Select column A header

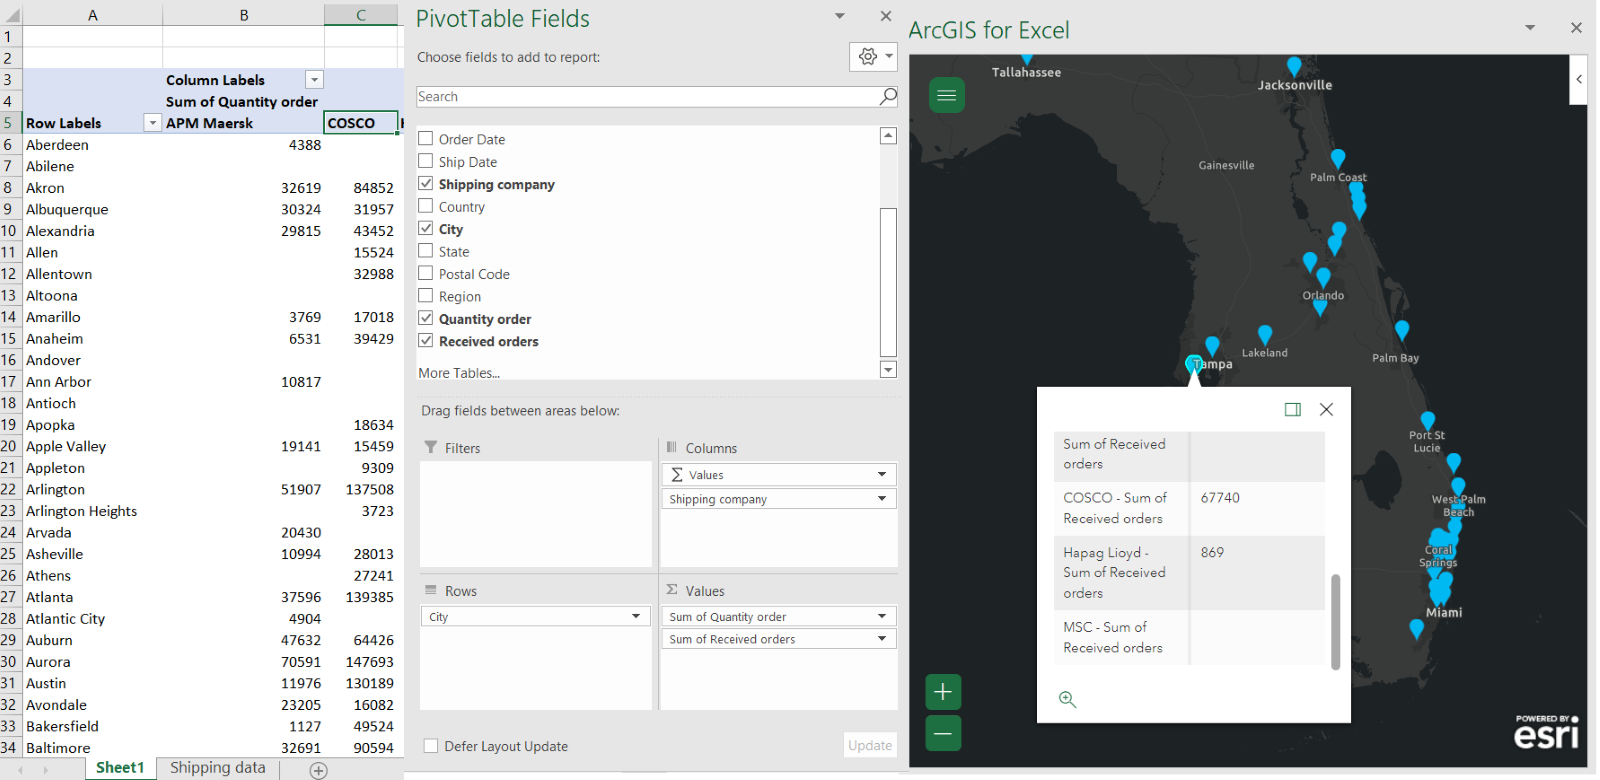click(92, 14)
